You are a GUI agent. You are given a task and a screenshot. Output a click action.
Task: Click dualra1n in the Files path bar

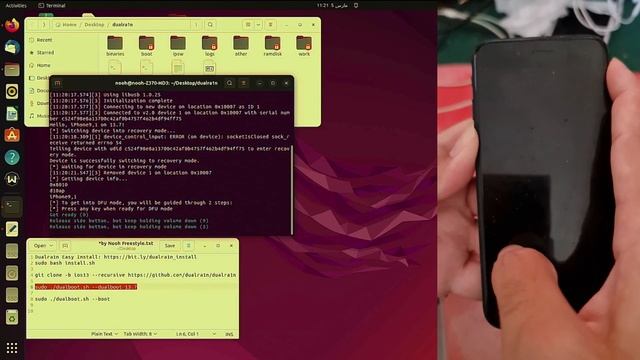[x=122, y=25]
